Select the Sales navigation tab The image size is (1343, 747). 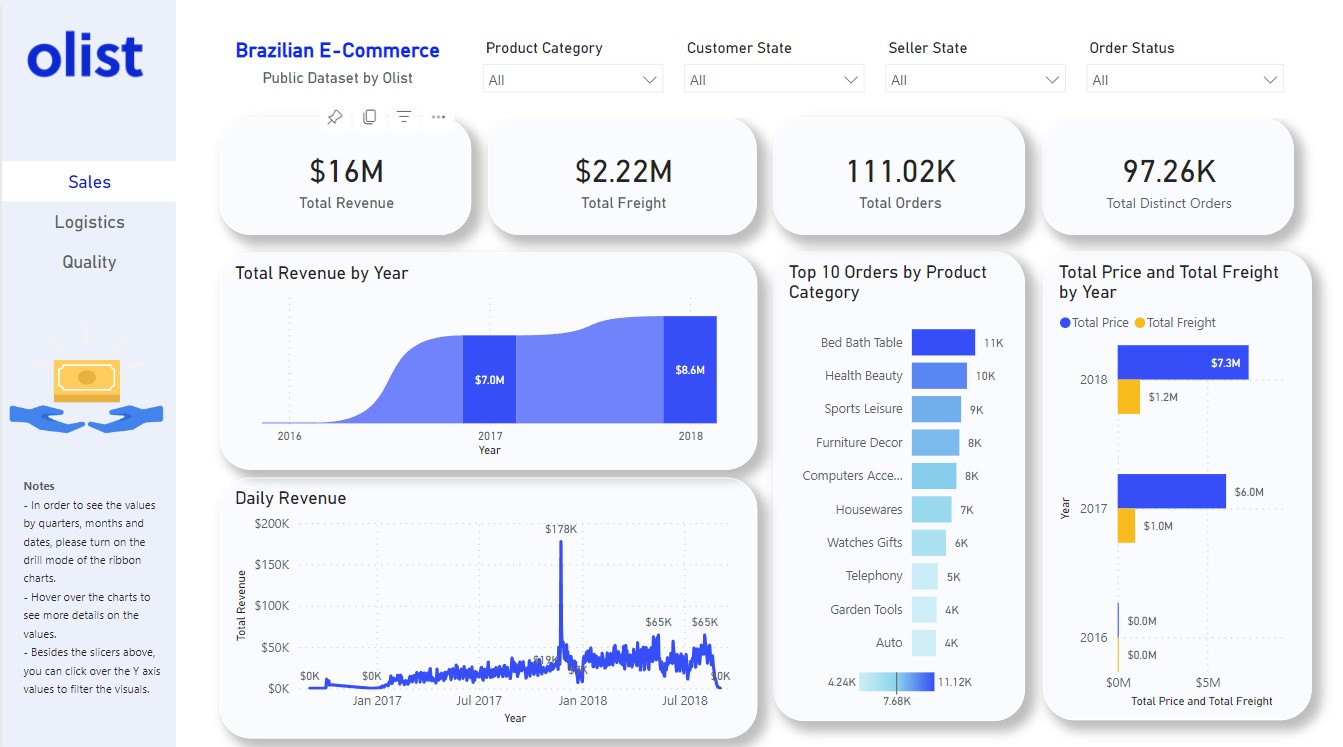pos(89,182)
